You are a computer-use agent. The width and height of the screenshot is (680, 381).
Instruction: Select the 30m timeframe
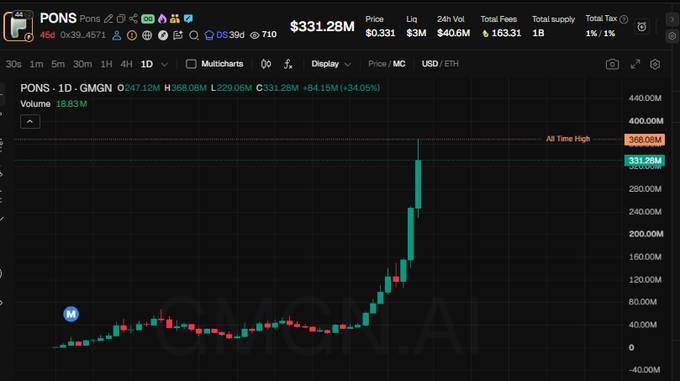tap(82, 64)
